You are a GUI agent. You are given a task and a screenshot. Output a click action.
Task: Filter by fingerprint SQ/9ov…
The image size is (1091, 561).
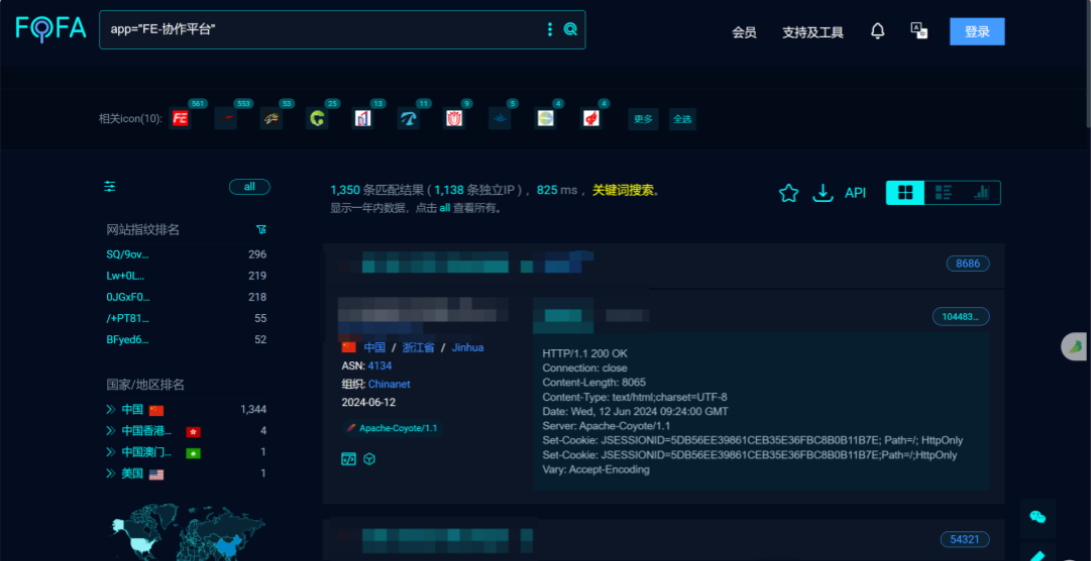point(127,255)
